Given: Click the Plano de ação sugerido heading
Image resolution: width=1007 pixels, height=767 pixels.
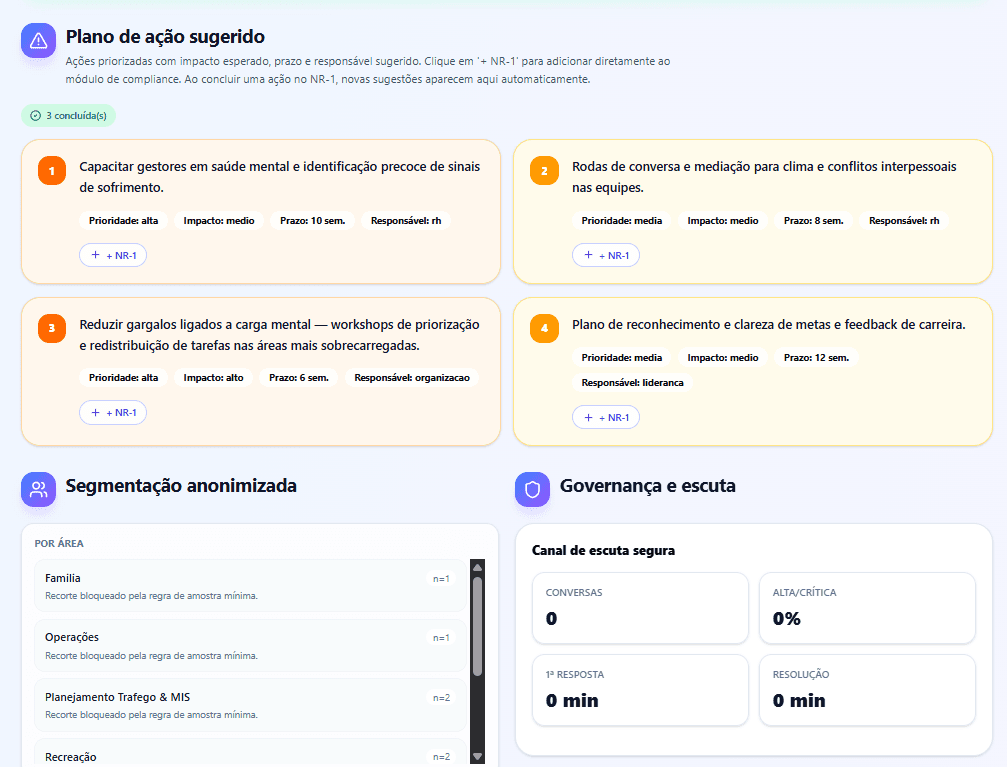Looking at the screenshot, I should (165, 37).
